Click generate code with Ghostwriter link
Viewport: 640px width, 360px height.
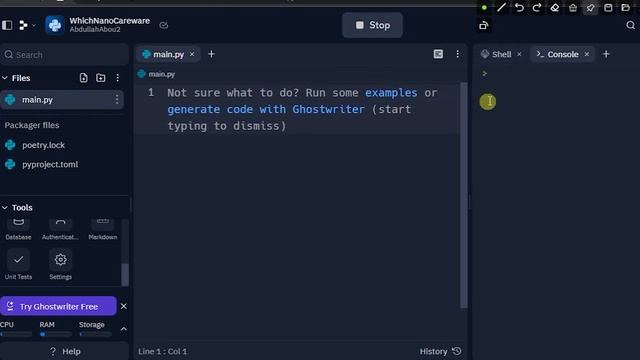[266, 109]
